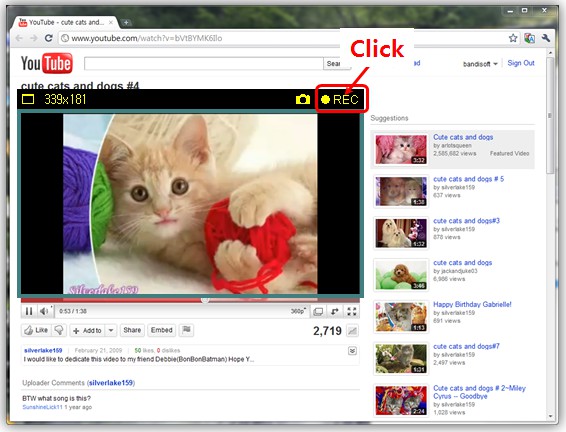Enter fullscreen video mode
Image resolution: width=566 pixels, height=432 pixels.
[352, 311]
